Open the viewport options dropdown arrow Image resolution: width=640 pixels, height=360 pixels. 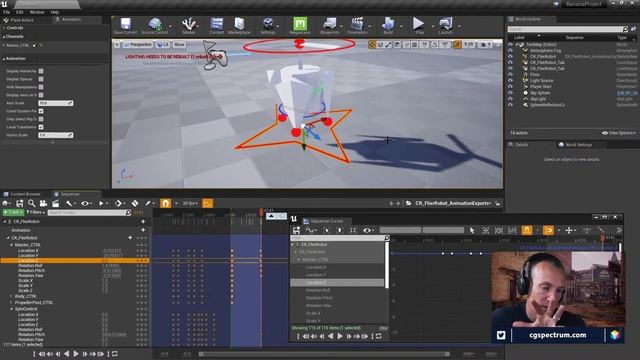(x=117, y=44)
